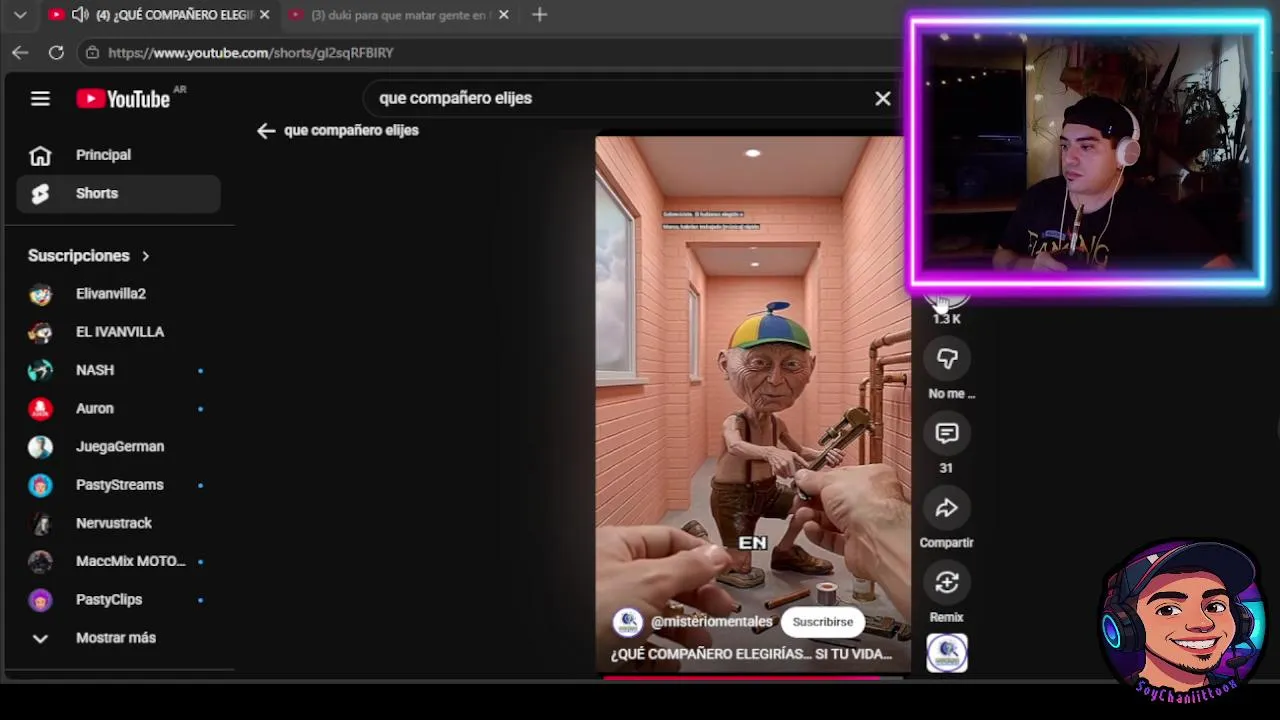This screenshot has width=1280, height=720.
Task: Subscribe with the Suscribirse button
Action: [x=823, y=622]
